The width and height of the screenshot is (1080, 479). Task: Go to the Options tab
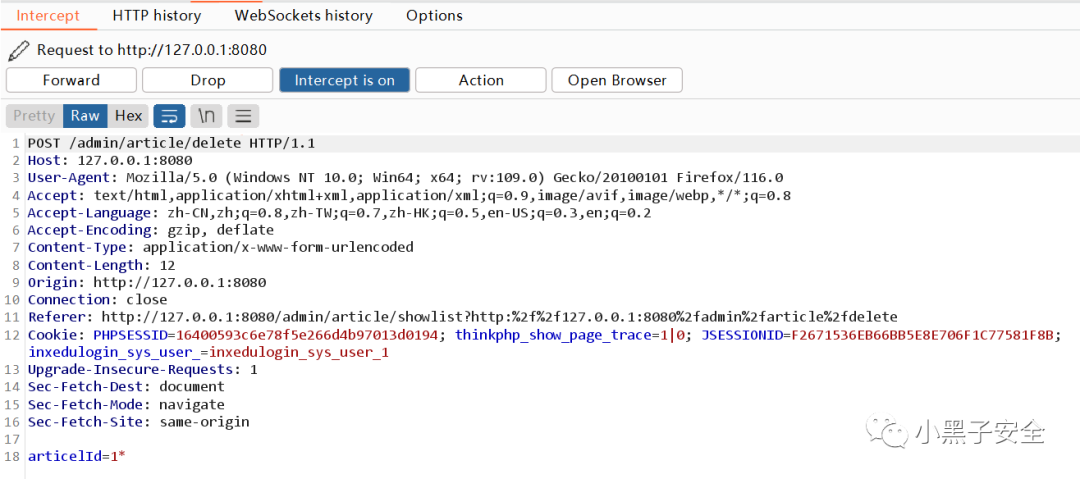[434, 15]
